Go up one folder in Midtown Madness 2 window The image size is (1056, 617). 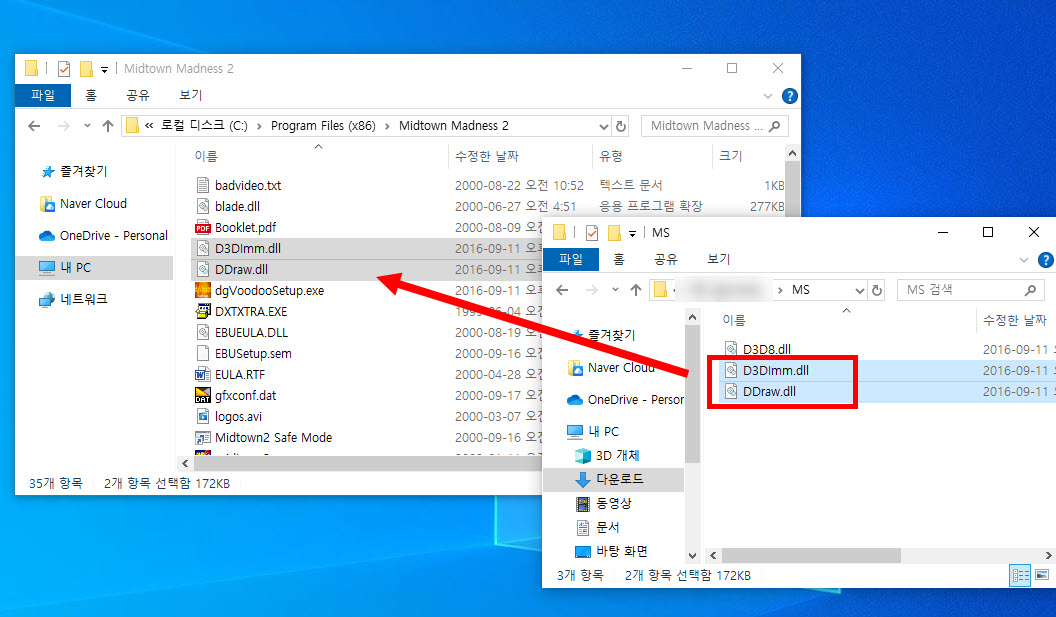[108, 126]
